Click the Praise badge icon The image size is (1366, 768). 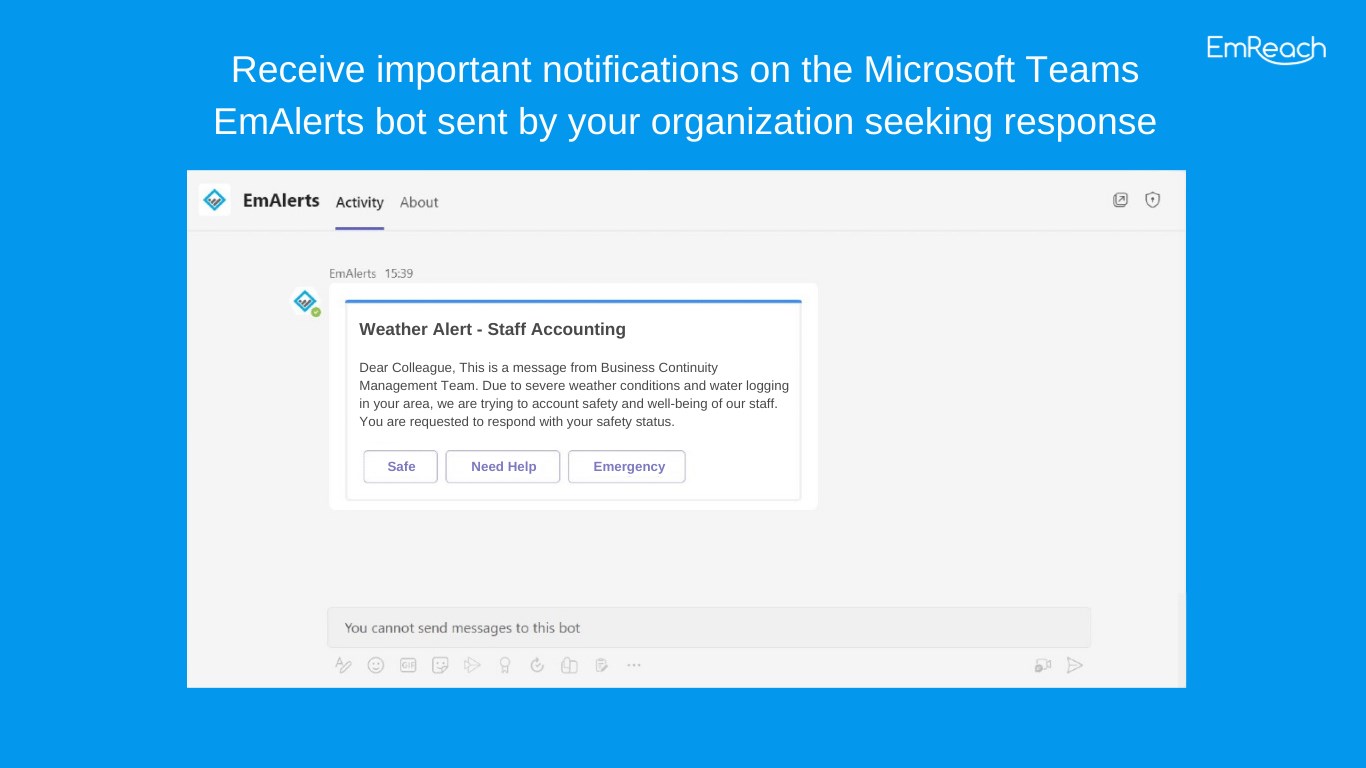click(505, 665)
